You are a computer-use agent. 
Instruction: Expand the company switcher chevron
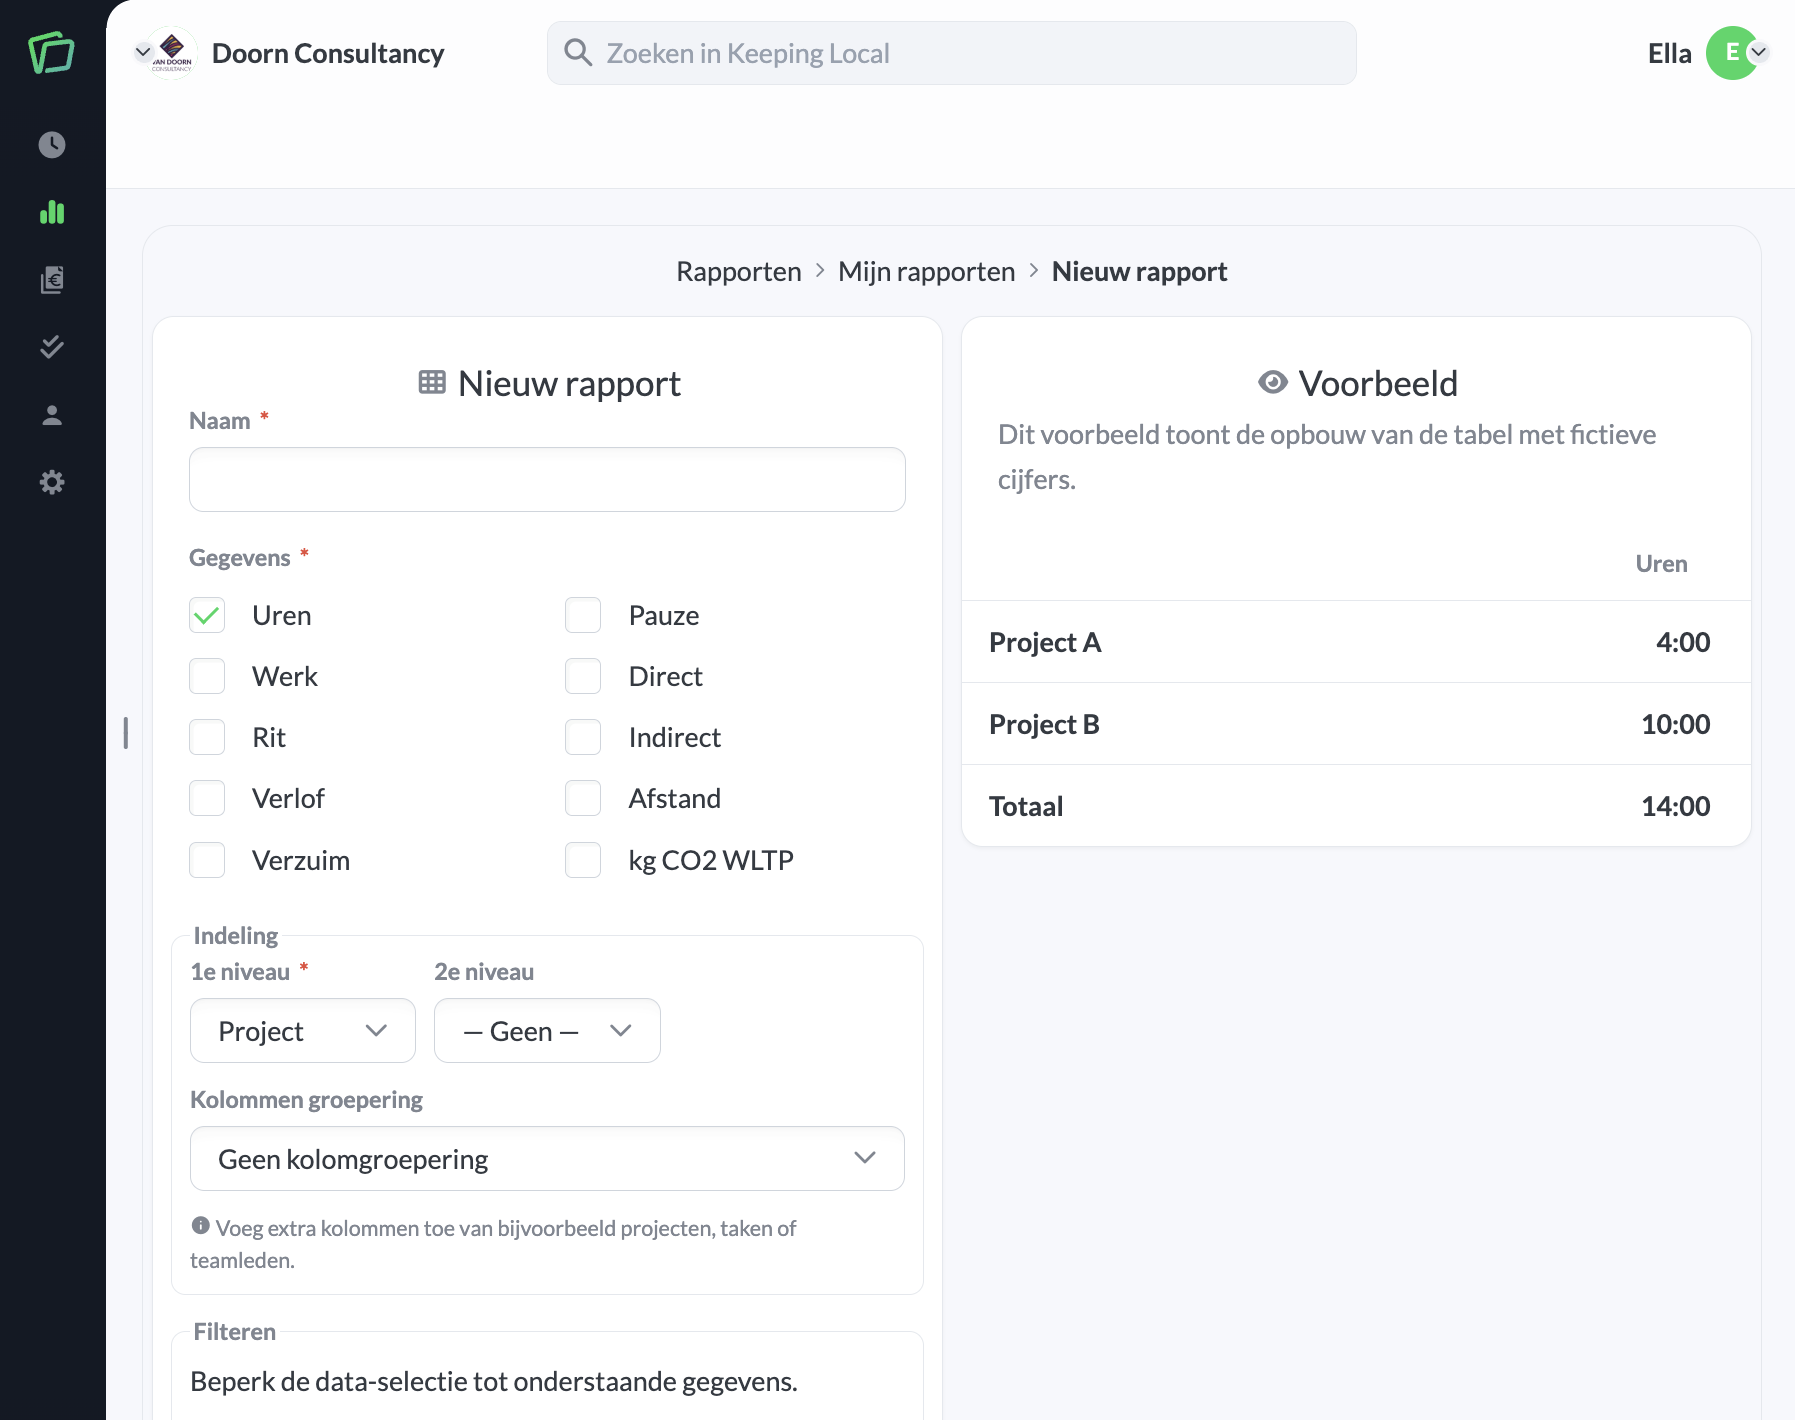click(143, 52)
